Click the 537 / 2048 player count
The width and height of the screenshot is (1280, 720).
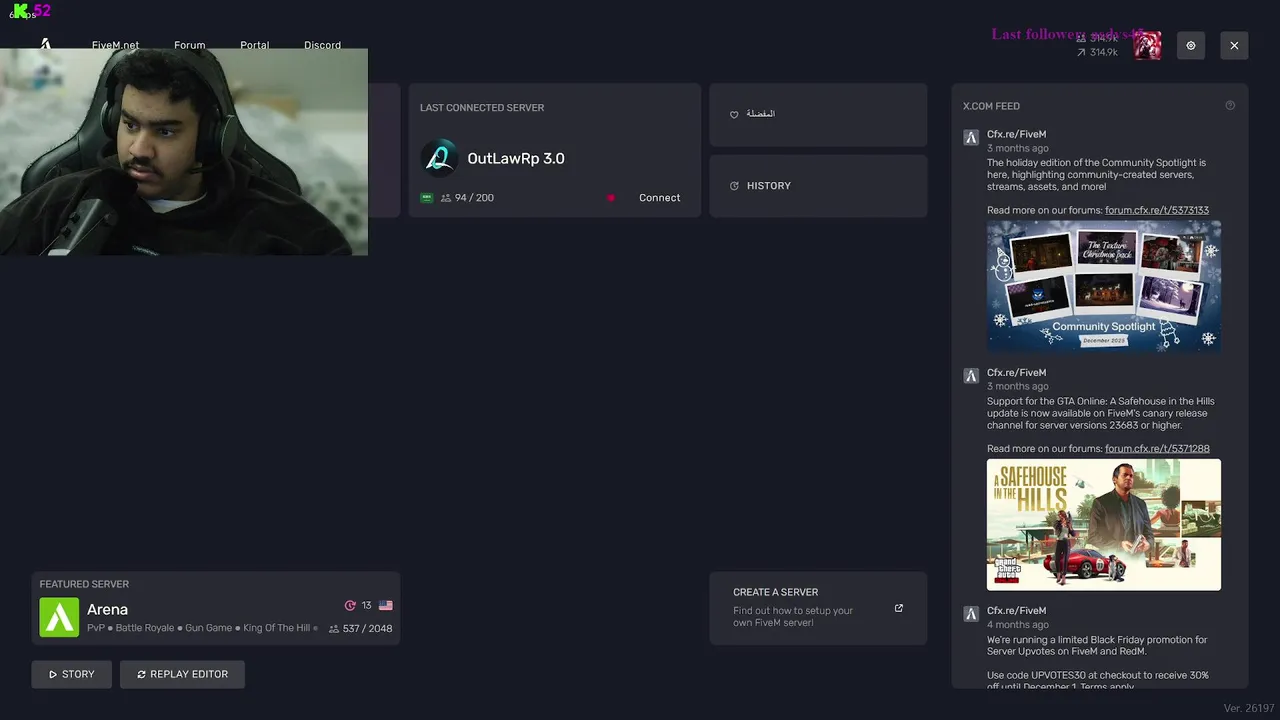point(367,629)
